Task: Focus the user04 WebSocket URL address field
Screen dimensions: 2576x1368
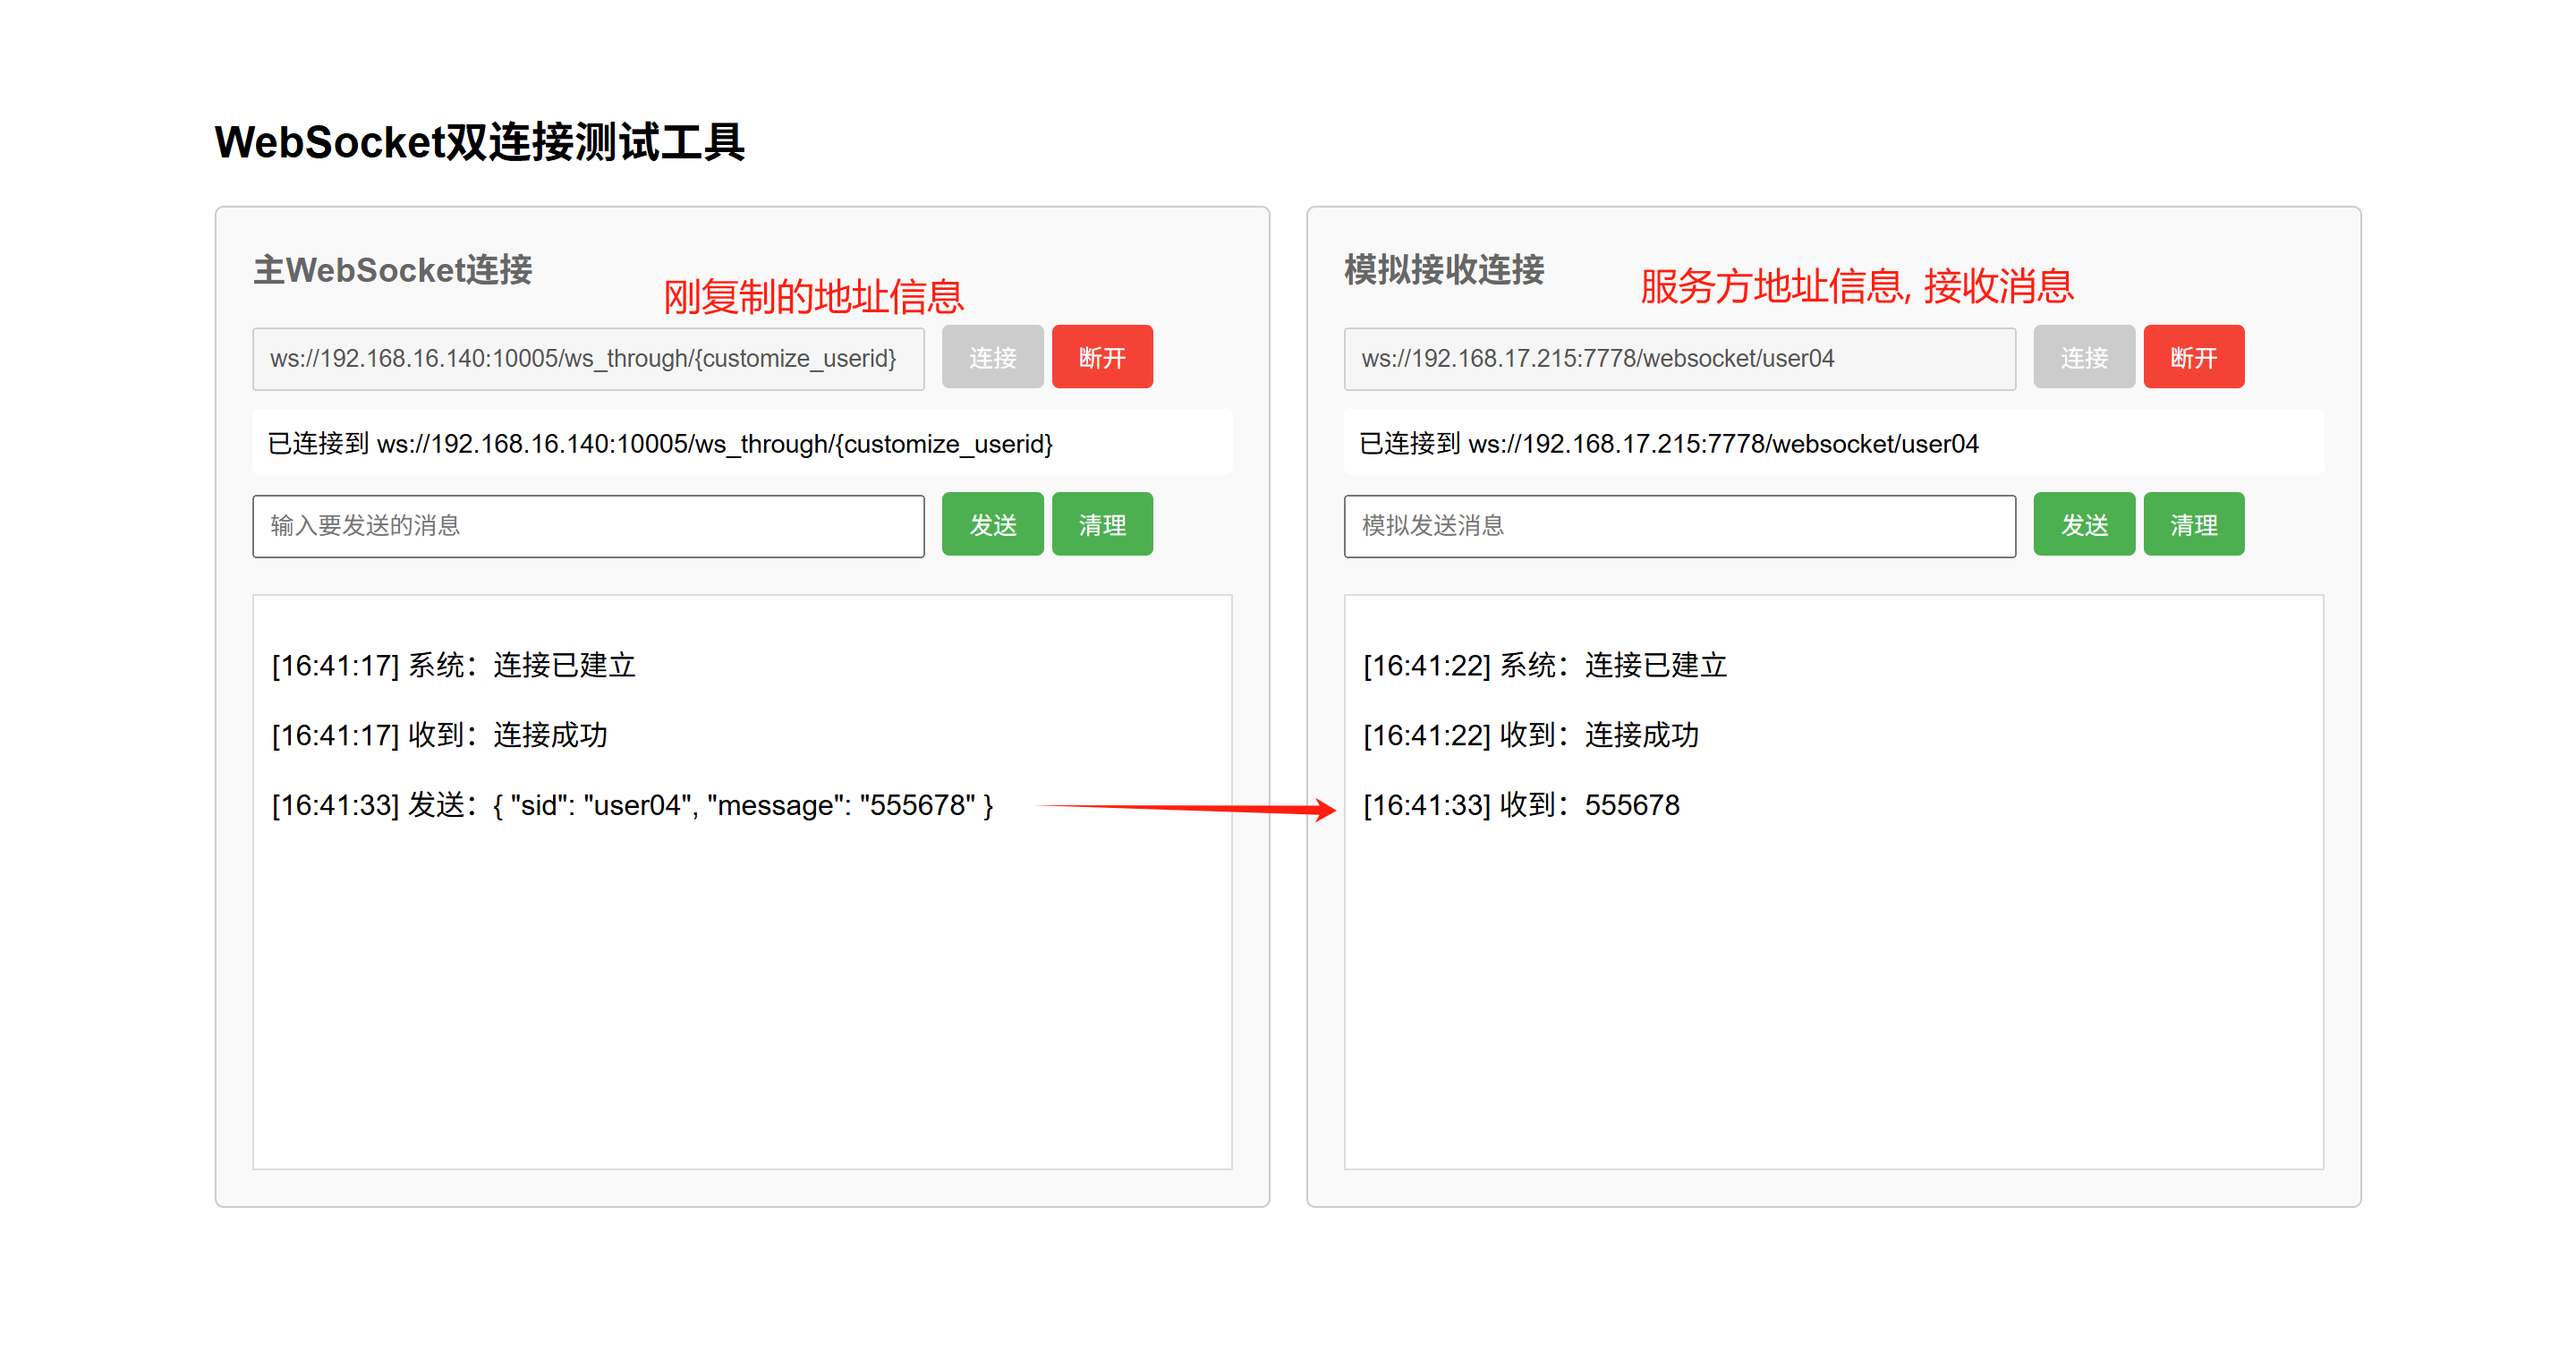Action: (1679, 358)
